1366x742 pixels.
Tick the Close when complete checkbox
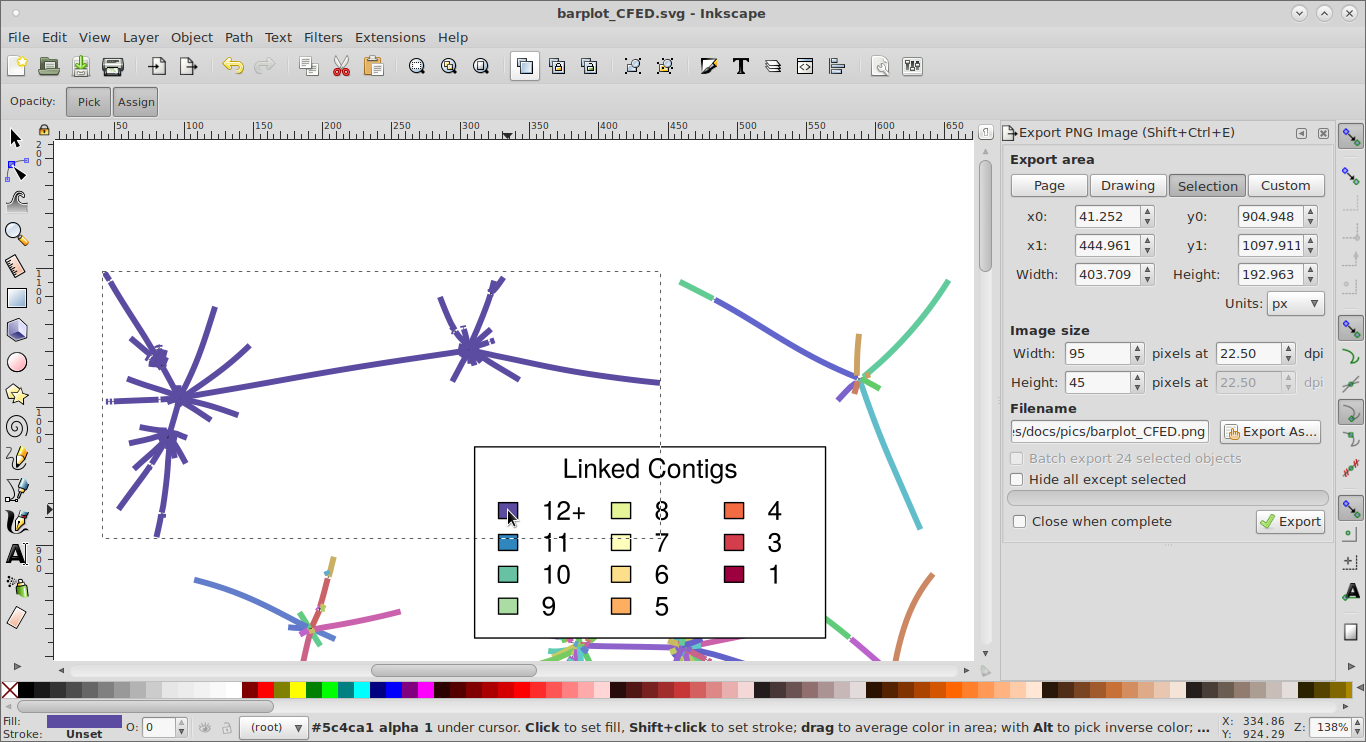1020,522
